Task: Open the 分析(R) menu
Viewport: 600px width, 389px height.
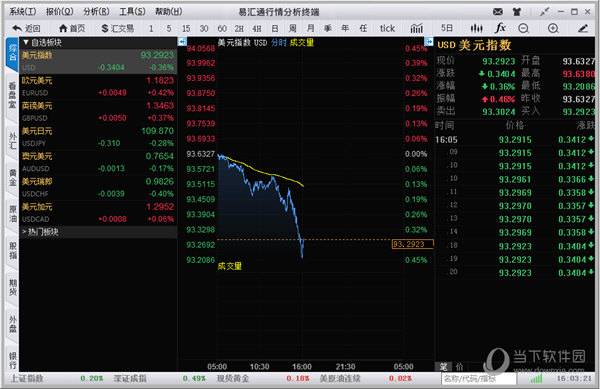Action: tap(96, 11)
